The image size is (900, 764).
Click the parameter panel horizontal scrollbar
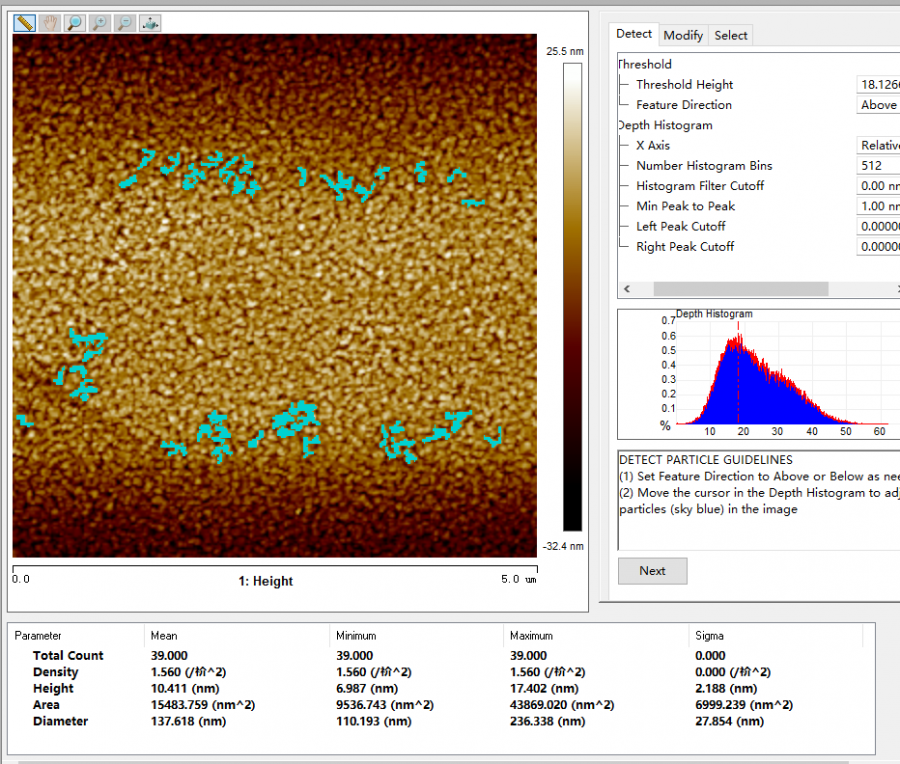click(x=740, y=289)
